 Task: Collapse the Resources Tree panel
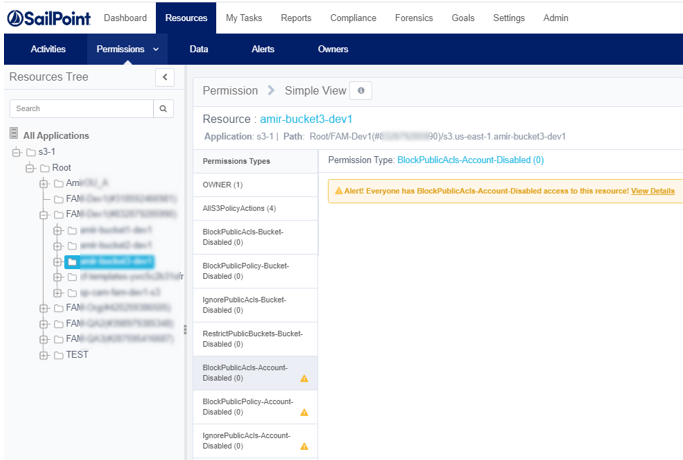tap(165, 77)
